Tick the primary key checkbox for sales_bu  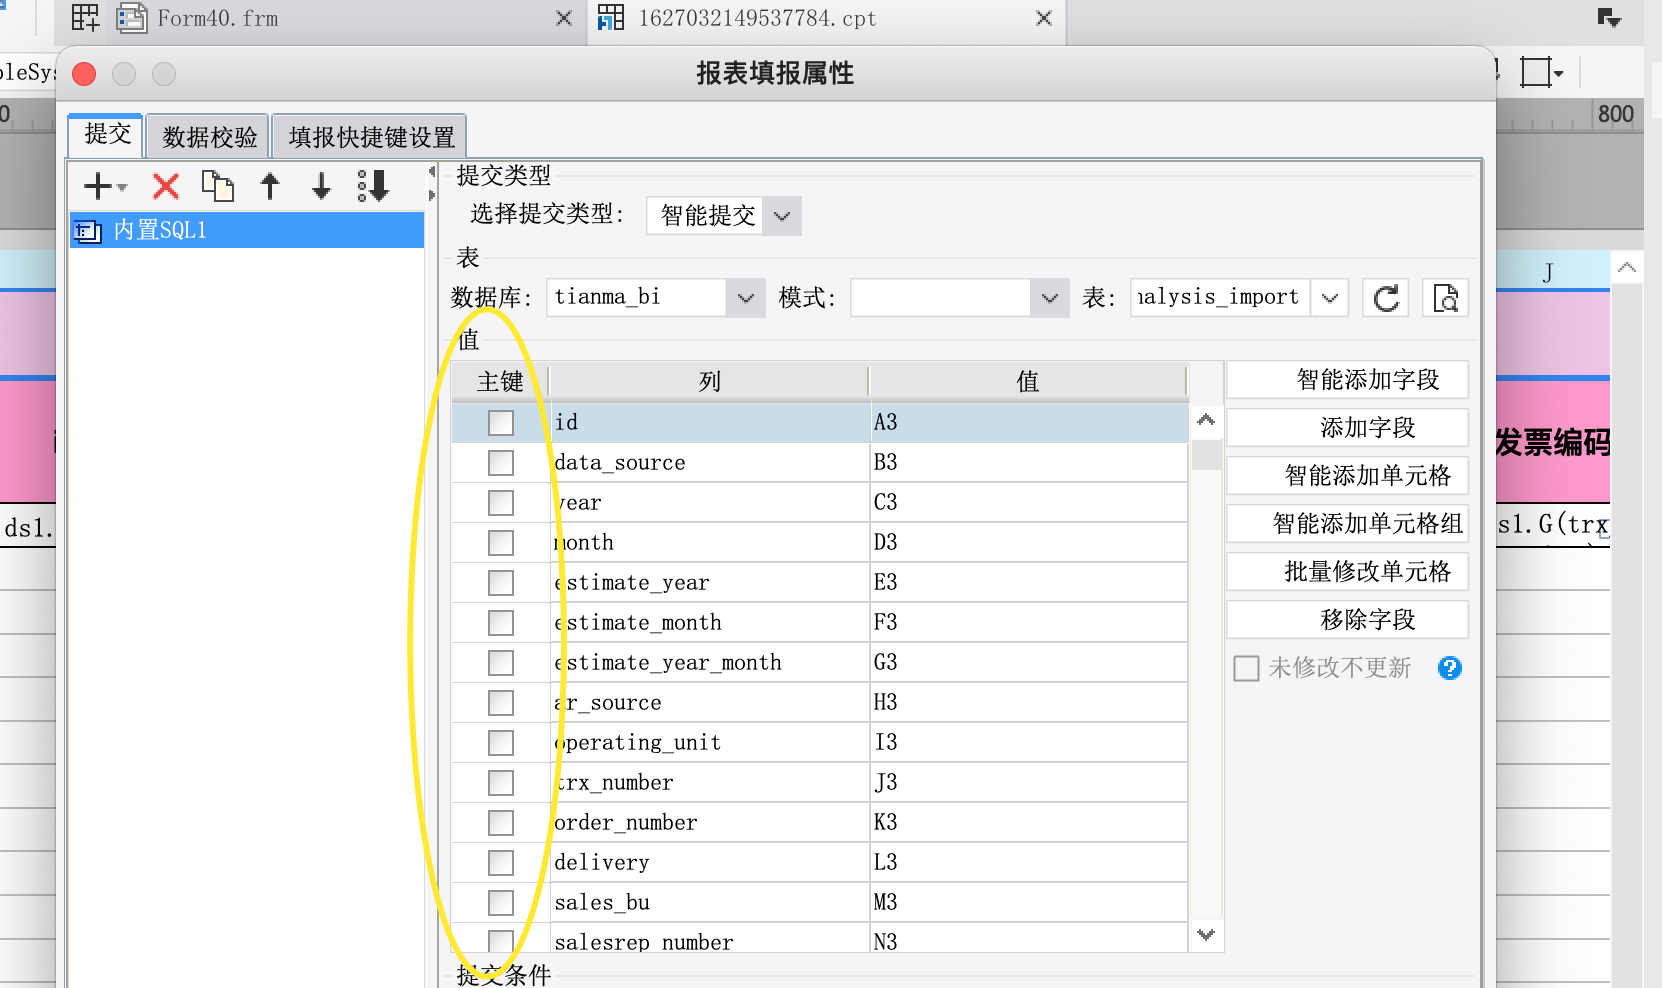[x=501, y=903]
